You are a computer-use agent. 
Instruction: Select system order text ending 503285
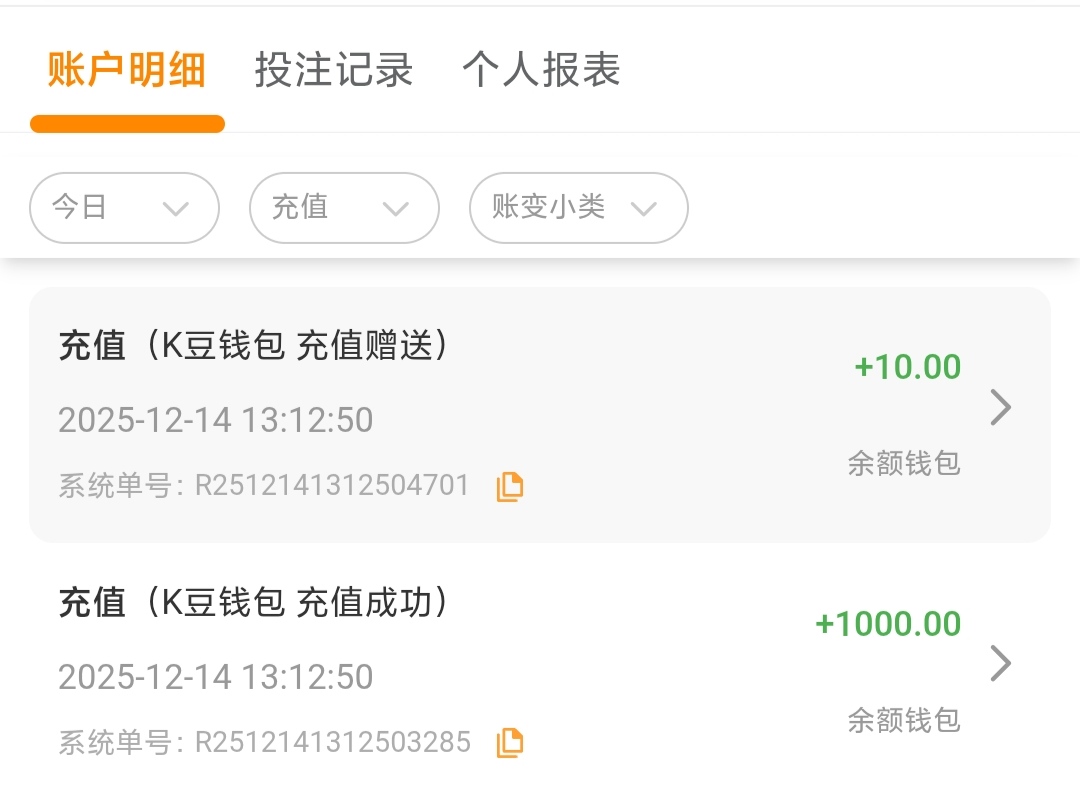(x=264, y=742)
